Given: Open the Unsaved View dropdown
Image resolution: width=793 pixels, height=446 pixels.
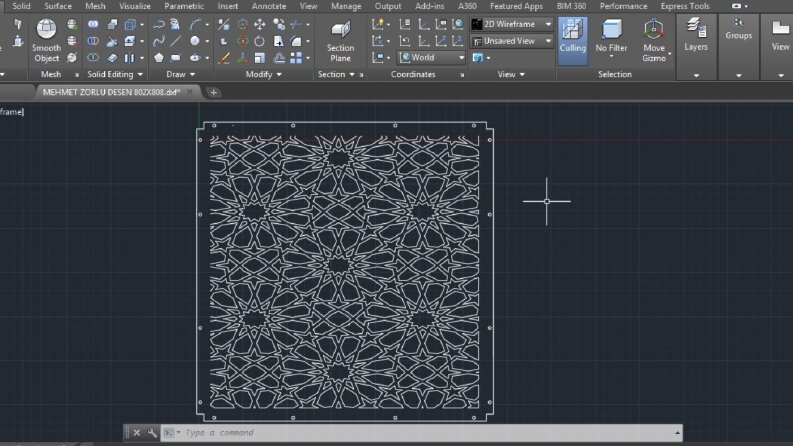Looking at the screenshot, I should point(512,41).
